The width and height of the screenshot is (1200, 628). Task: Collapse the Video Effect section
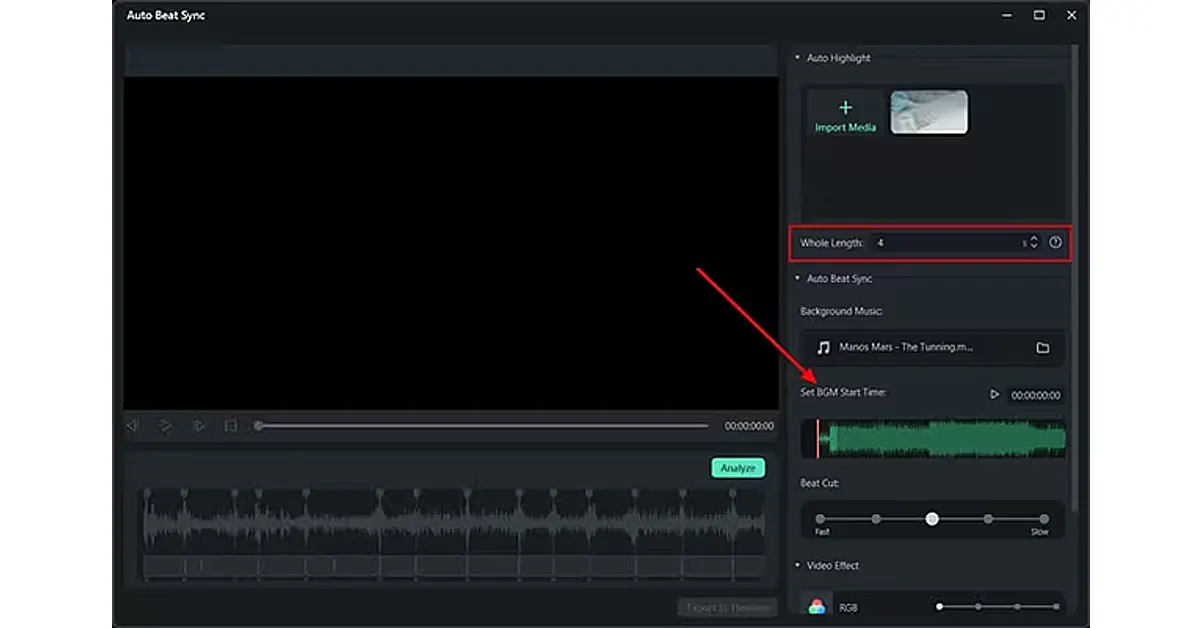click(x=797, y=566)
